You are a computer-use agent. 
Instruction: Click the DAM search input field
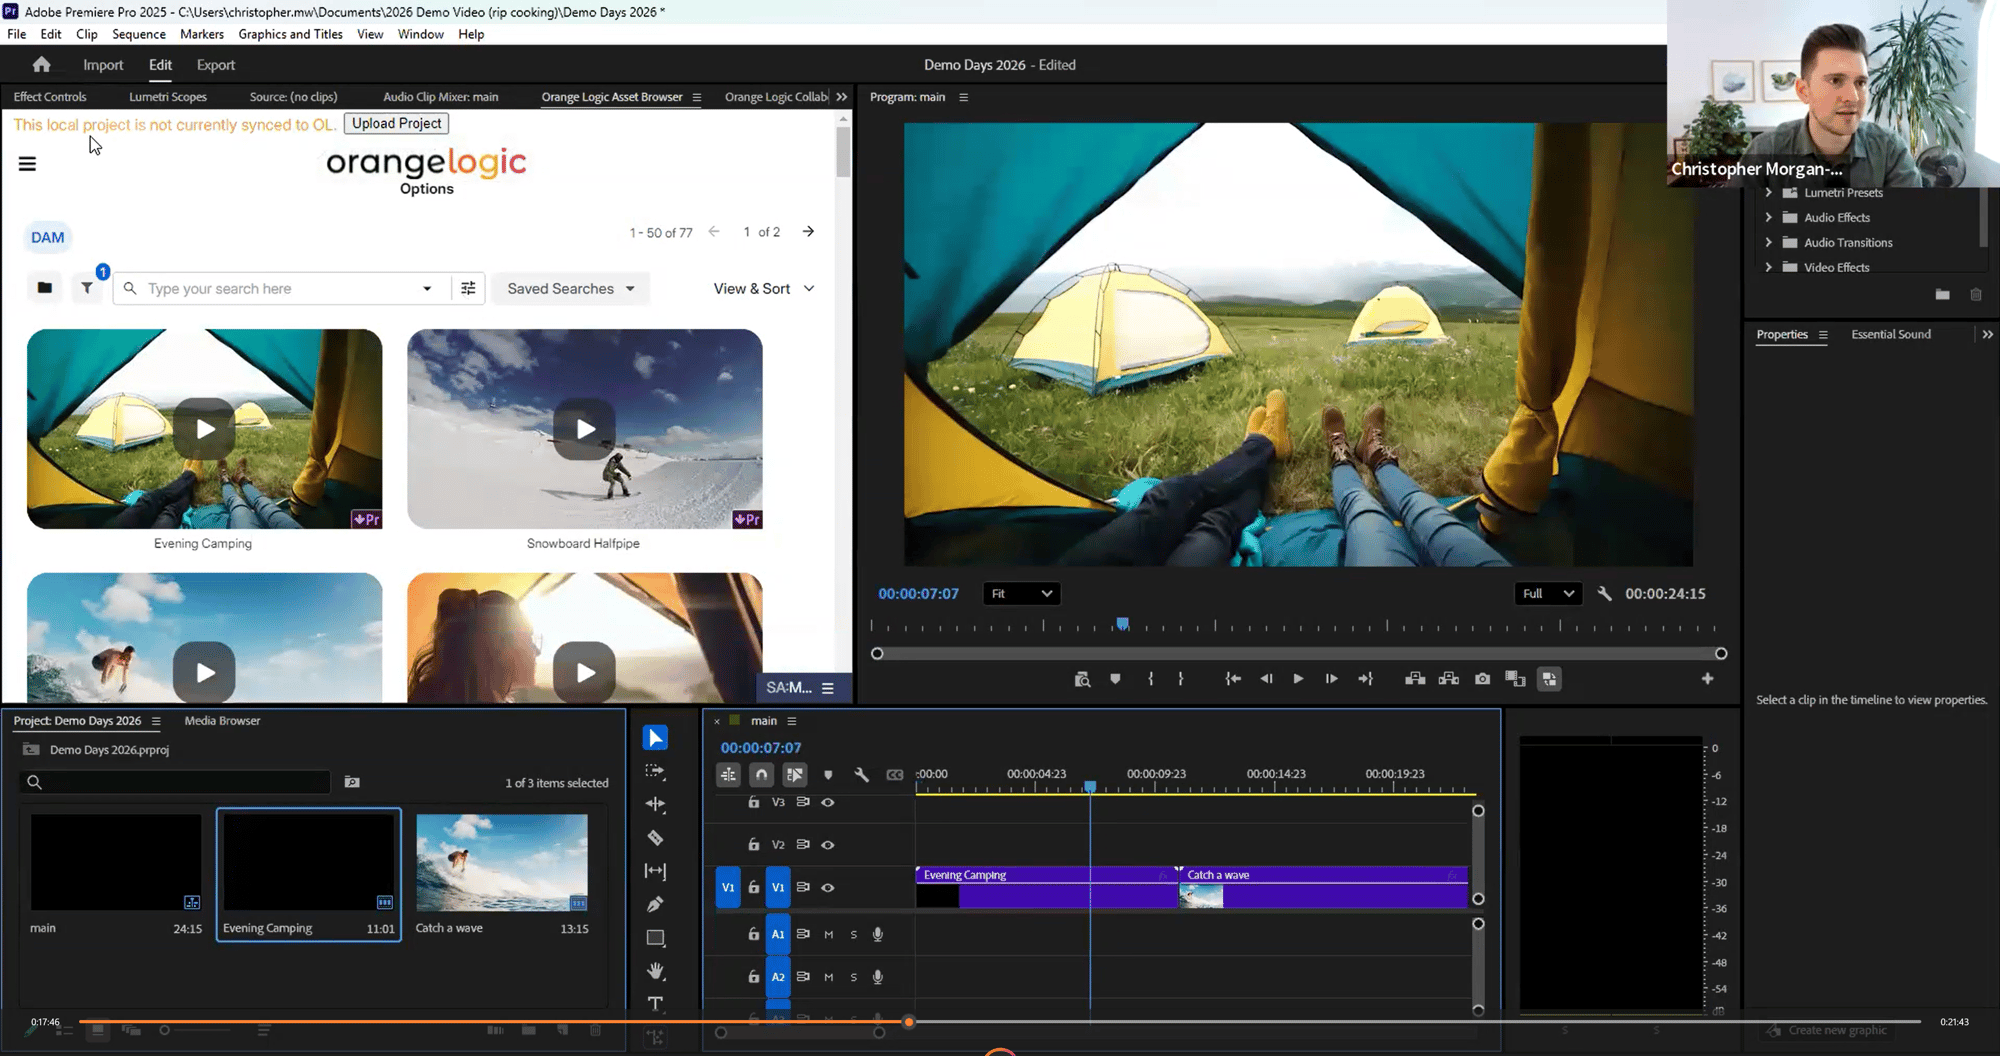(x=283, y=289)
